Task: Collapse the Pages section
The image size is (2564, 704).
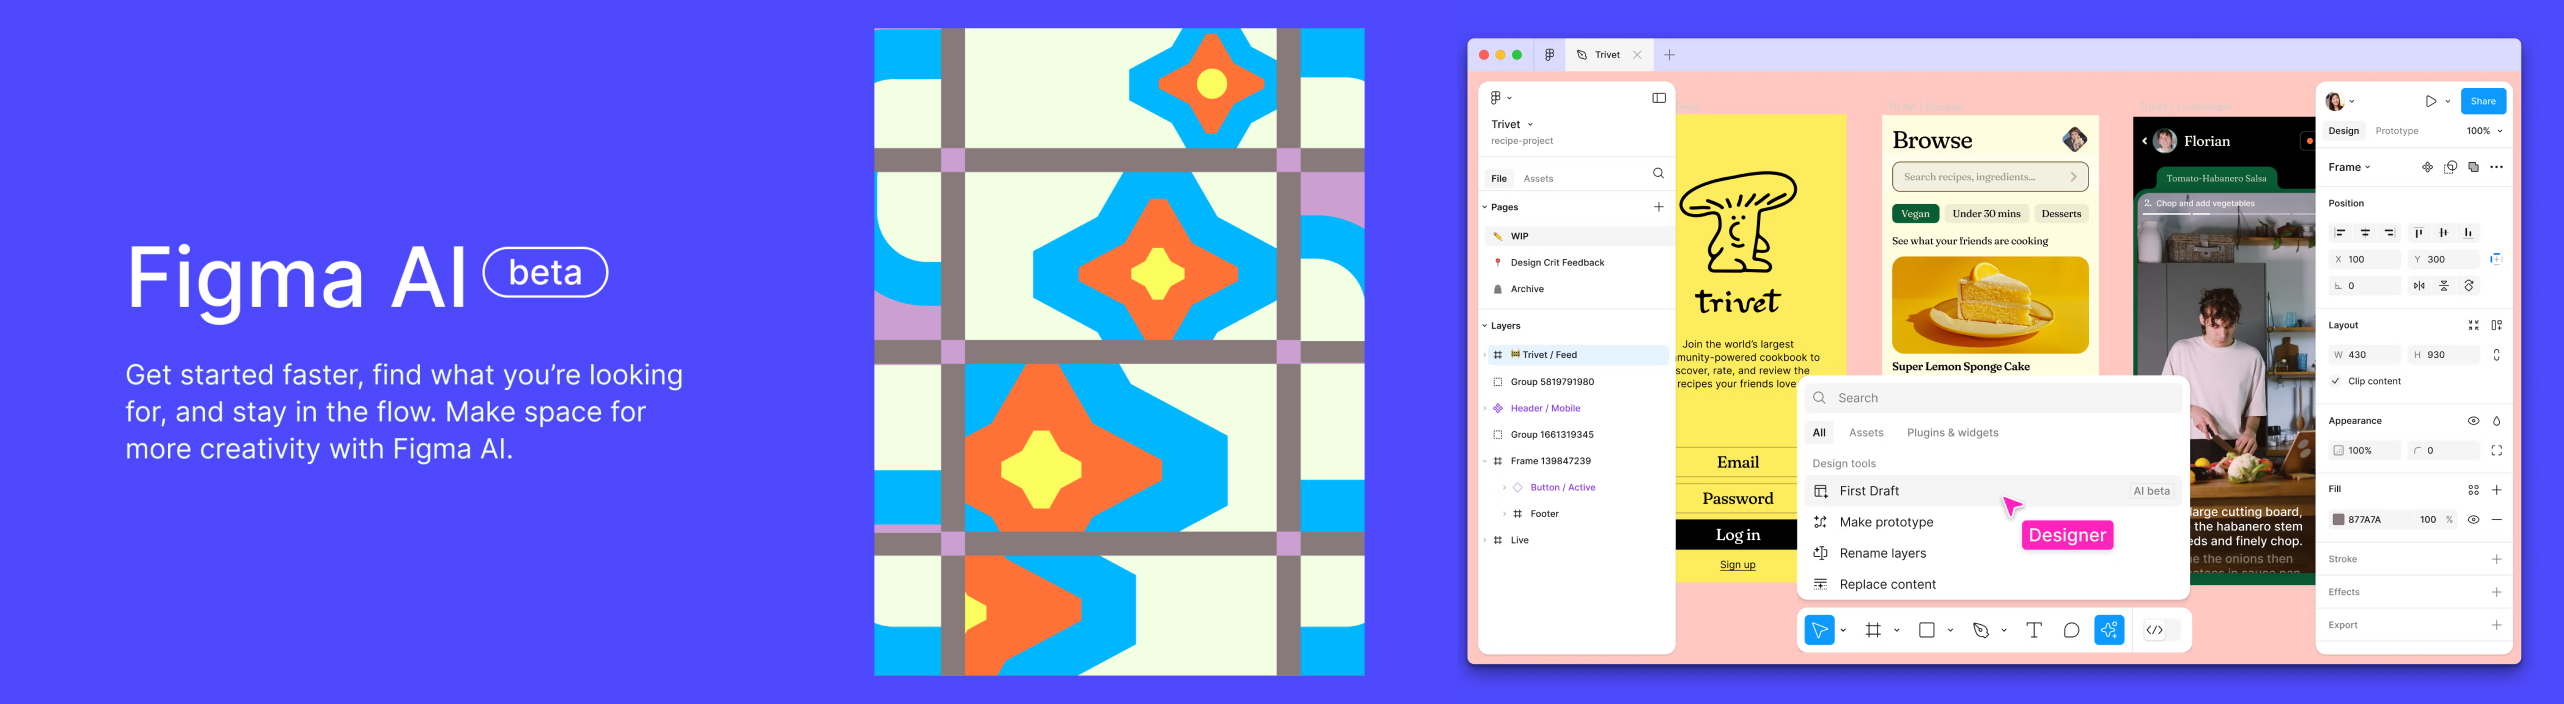Action: [1485, 207]
